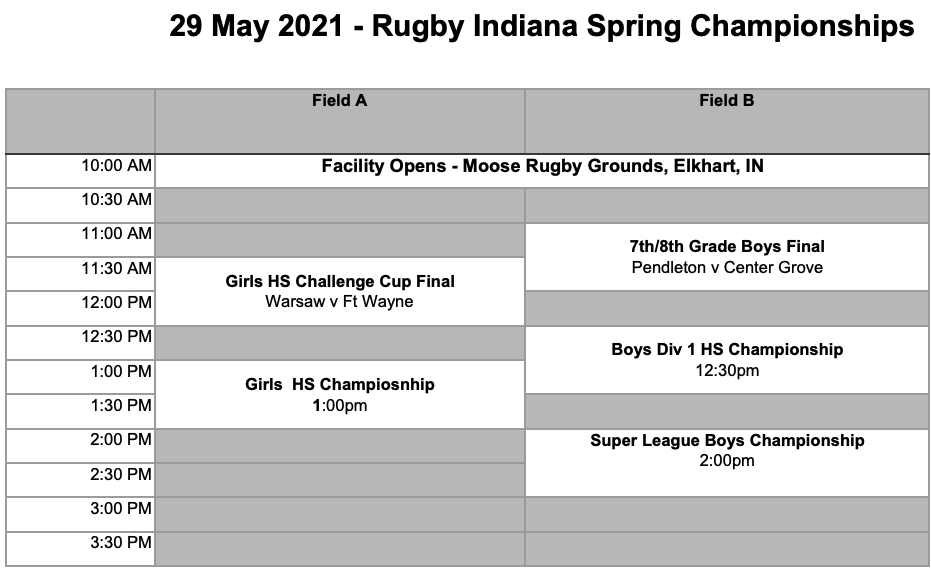Select the 3:30 PM time cell
931x568 pixels.
point(80,548)
